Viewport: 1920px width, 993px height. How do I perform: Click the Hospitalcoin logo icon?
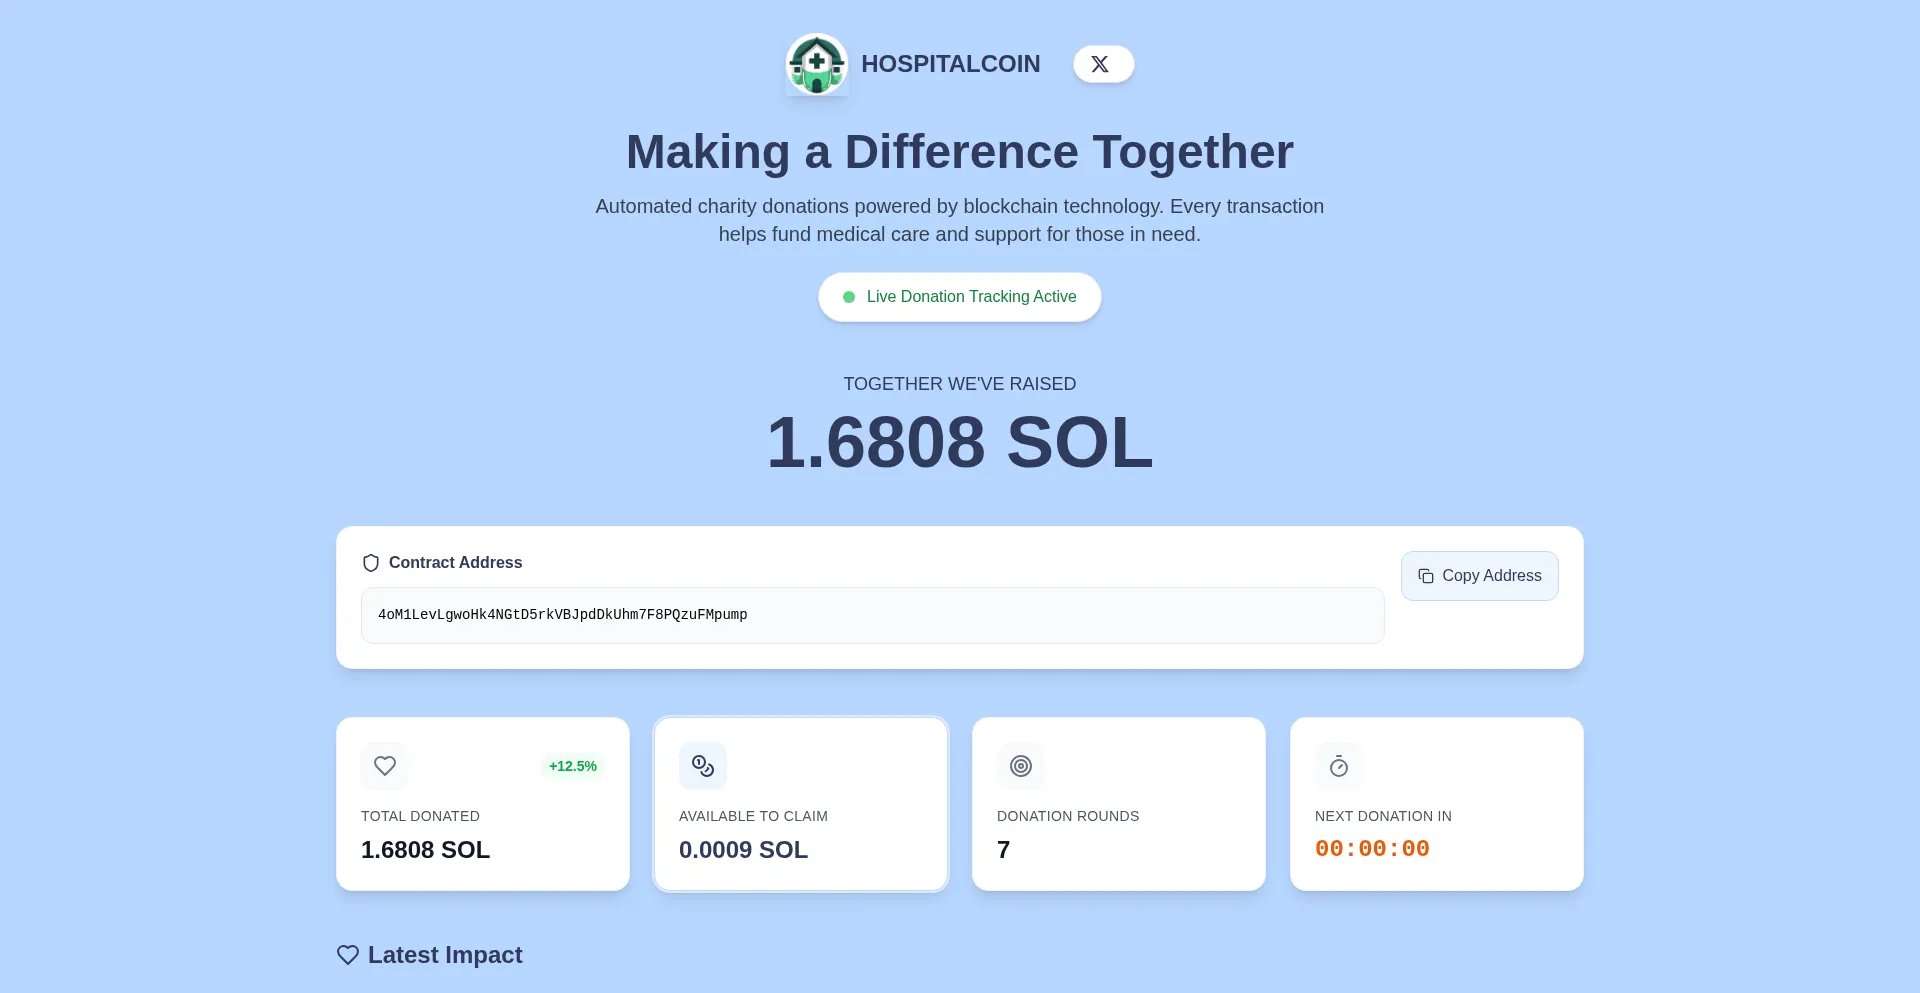coord(816,64)
